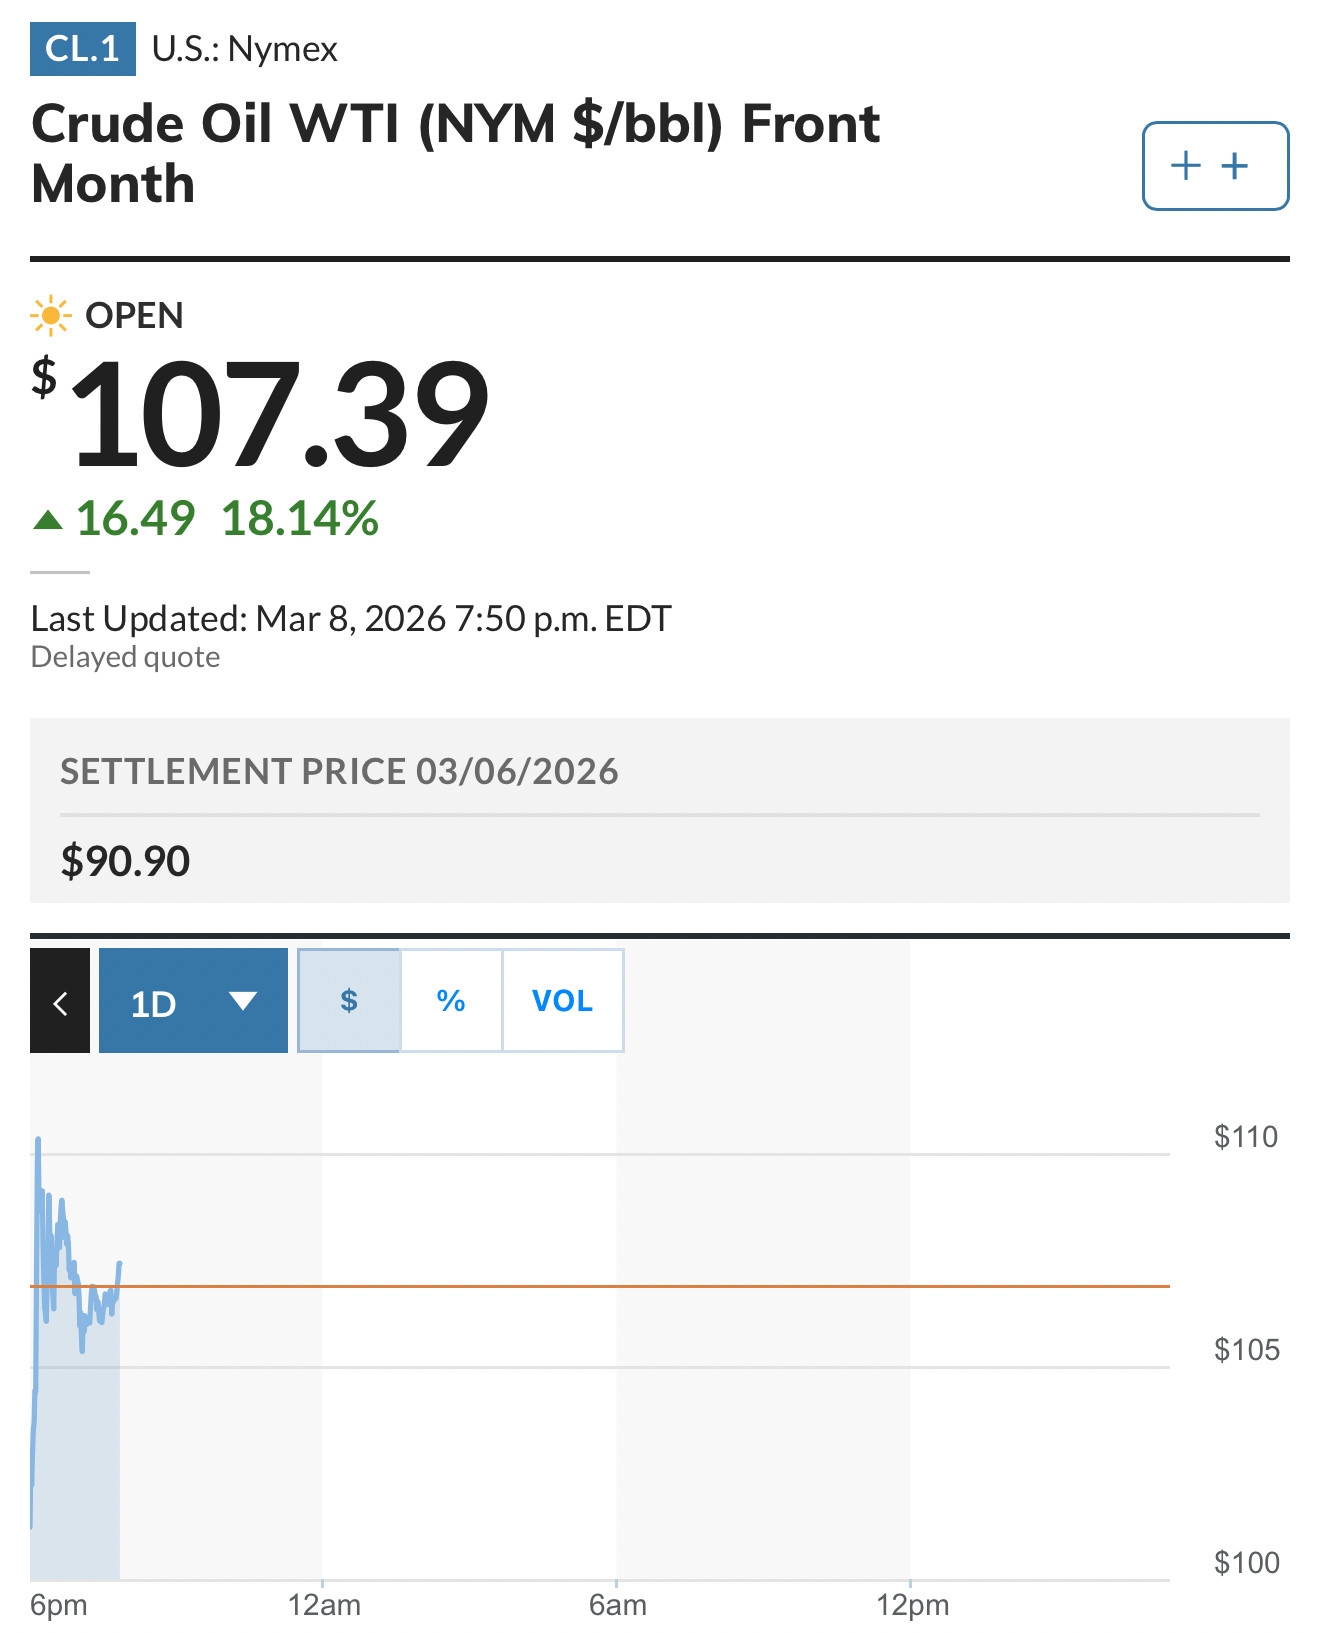
Task: Click the left chevron chart back button
Action: (60, 1001)
